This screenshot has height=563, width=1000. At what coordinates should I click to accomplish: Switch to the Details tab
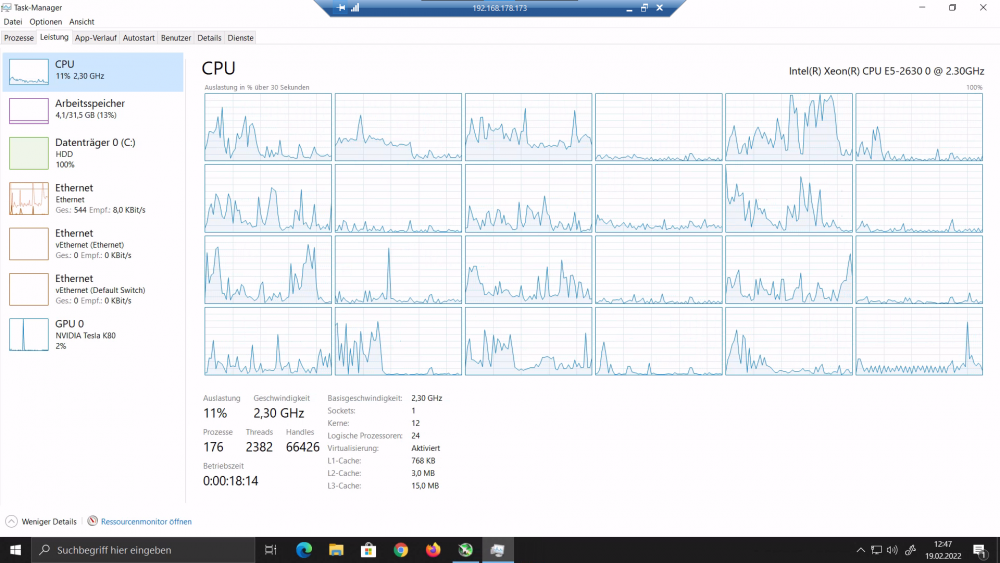(x=209, y=38)
